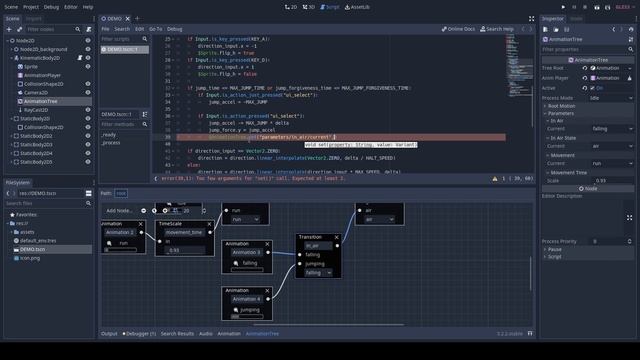Open the script attached to KinematicBody2D
Screen dimensions: 640x360
[80, 58]
